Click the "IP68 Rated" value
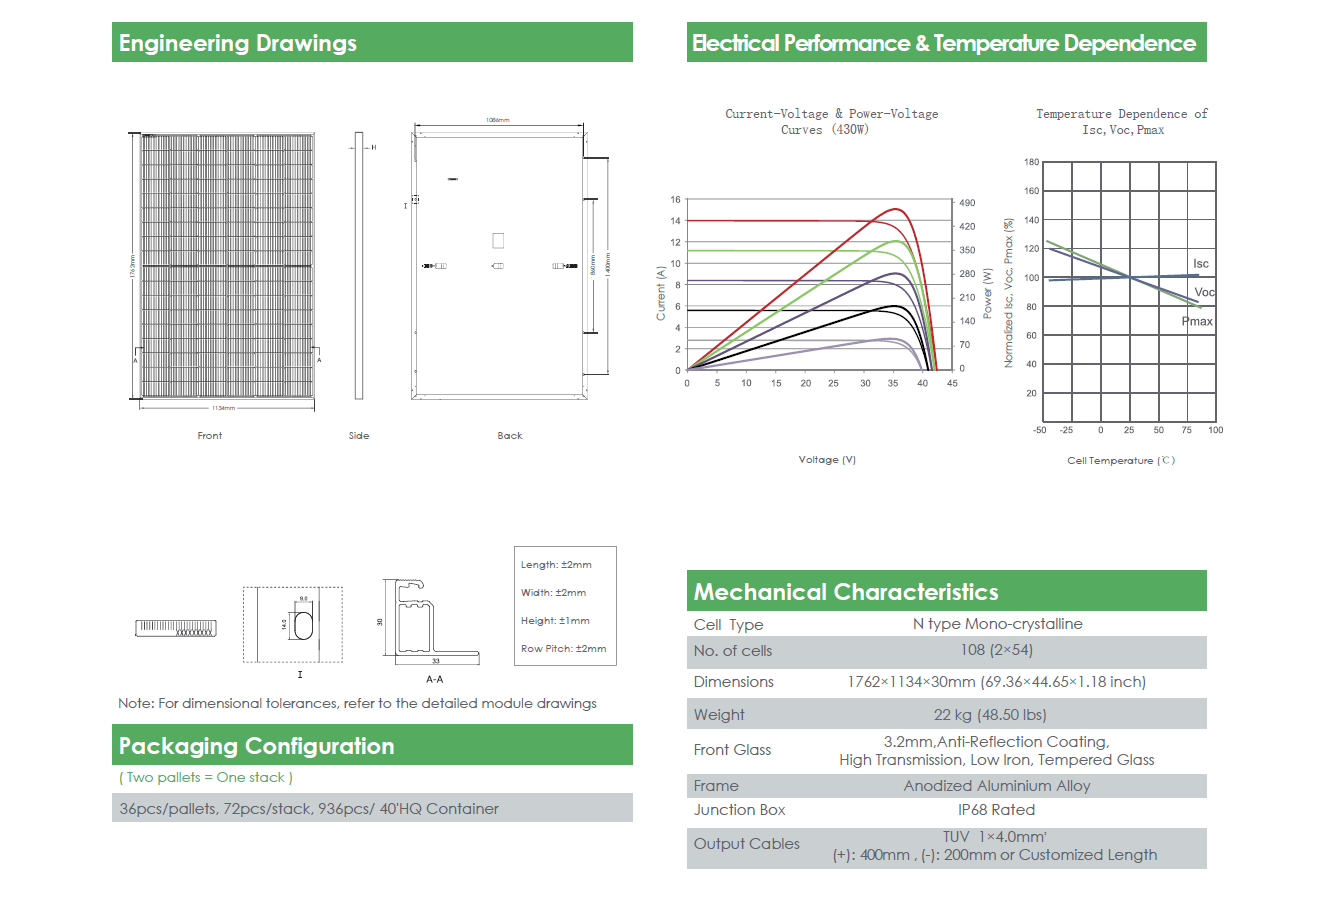This screenshot has height=908, width=1341. click(x=997, y=810)
